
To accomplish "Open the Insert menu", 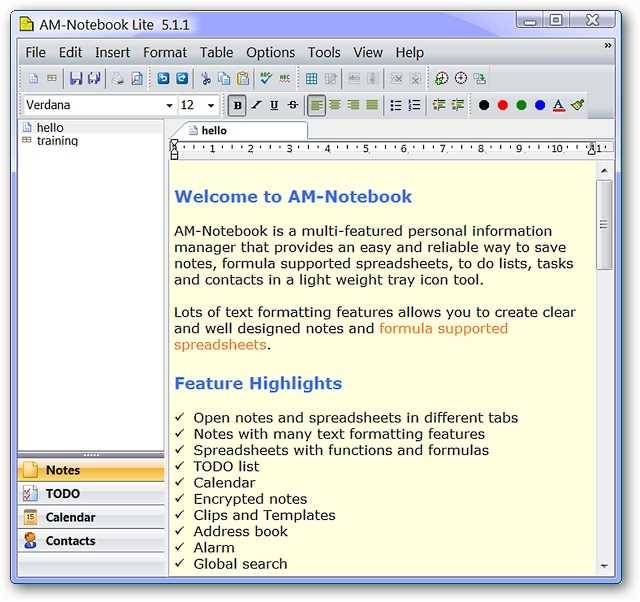I will 112,53.
